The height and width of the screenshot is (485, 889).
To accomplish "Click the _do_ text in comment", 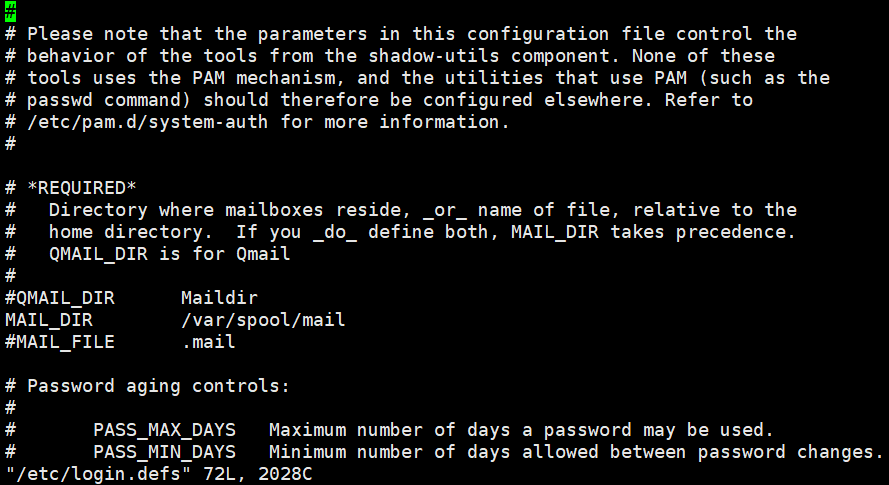I will pyautogui.click(x=335, y=232).
